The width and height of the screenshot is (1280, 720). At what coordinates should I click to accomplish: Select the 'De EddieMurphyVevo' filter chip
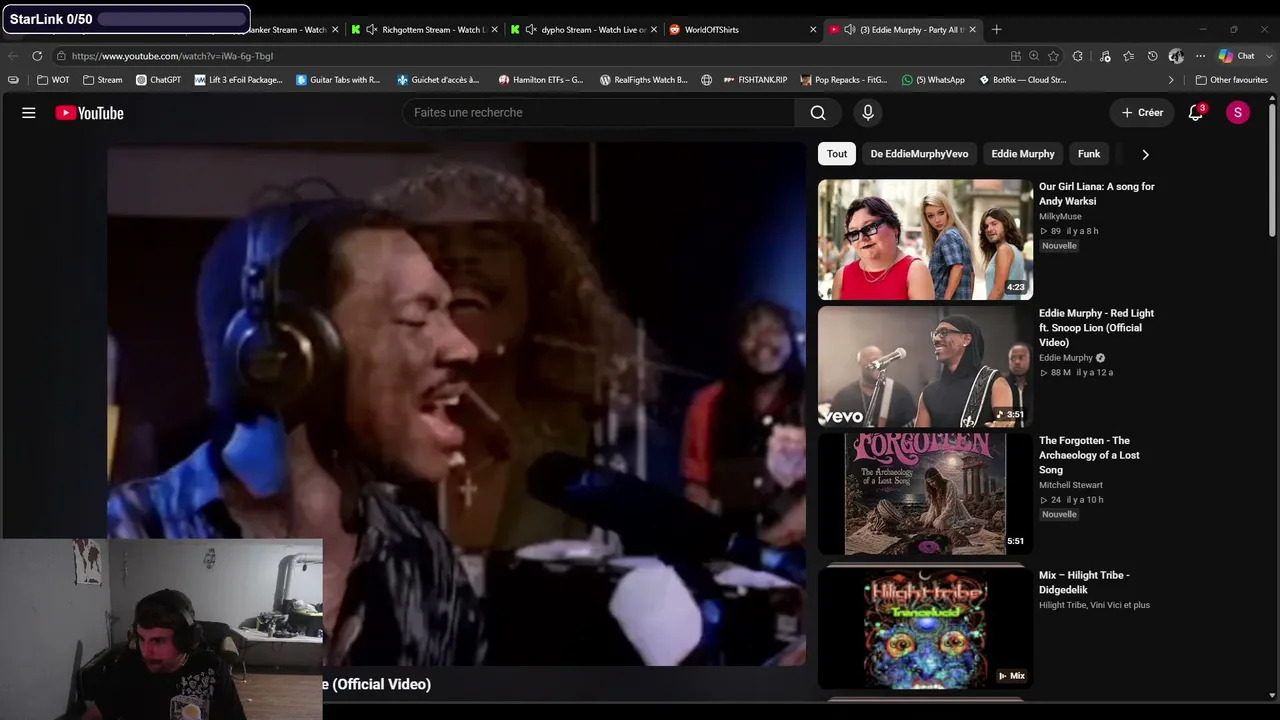coord(919,154)
